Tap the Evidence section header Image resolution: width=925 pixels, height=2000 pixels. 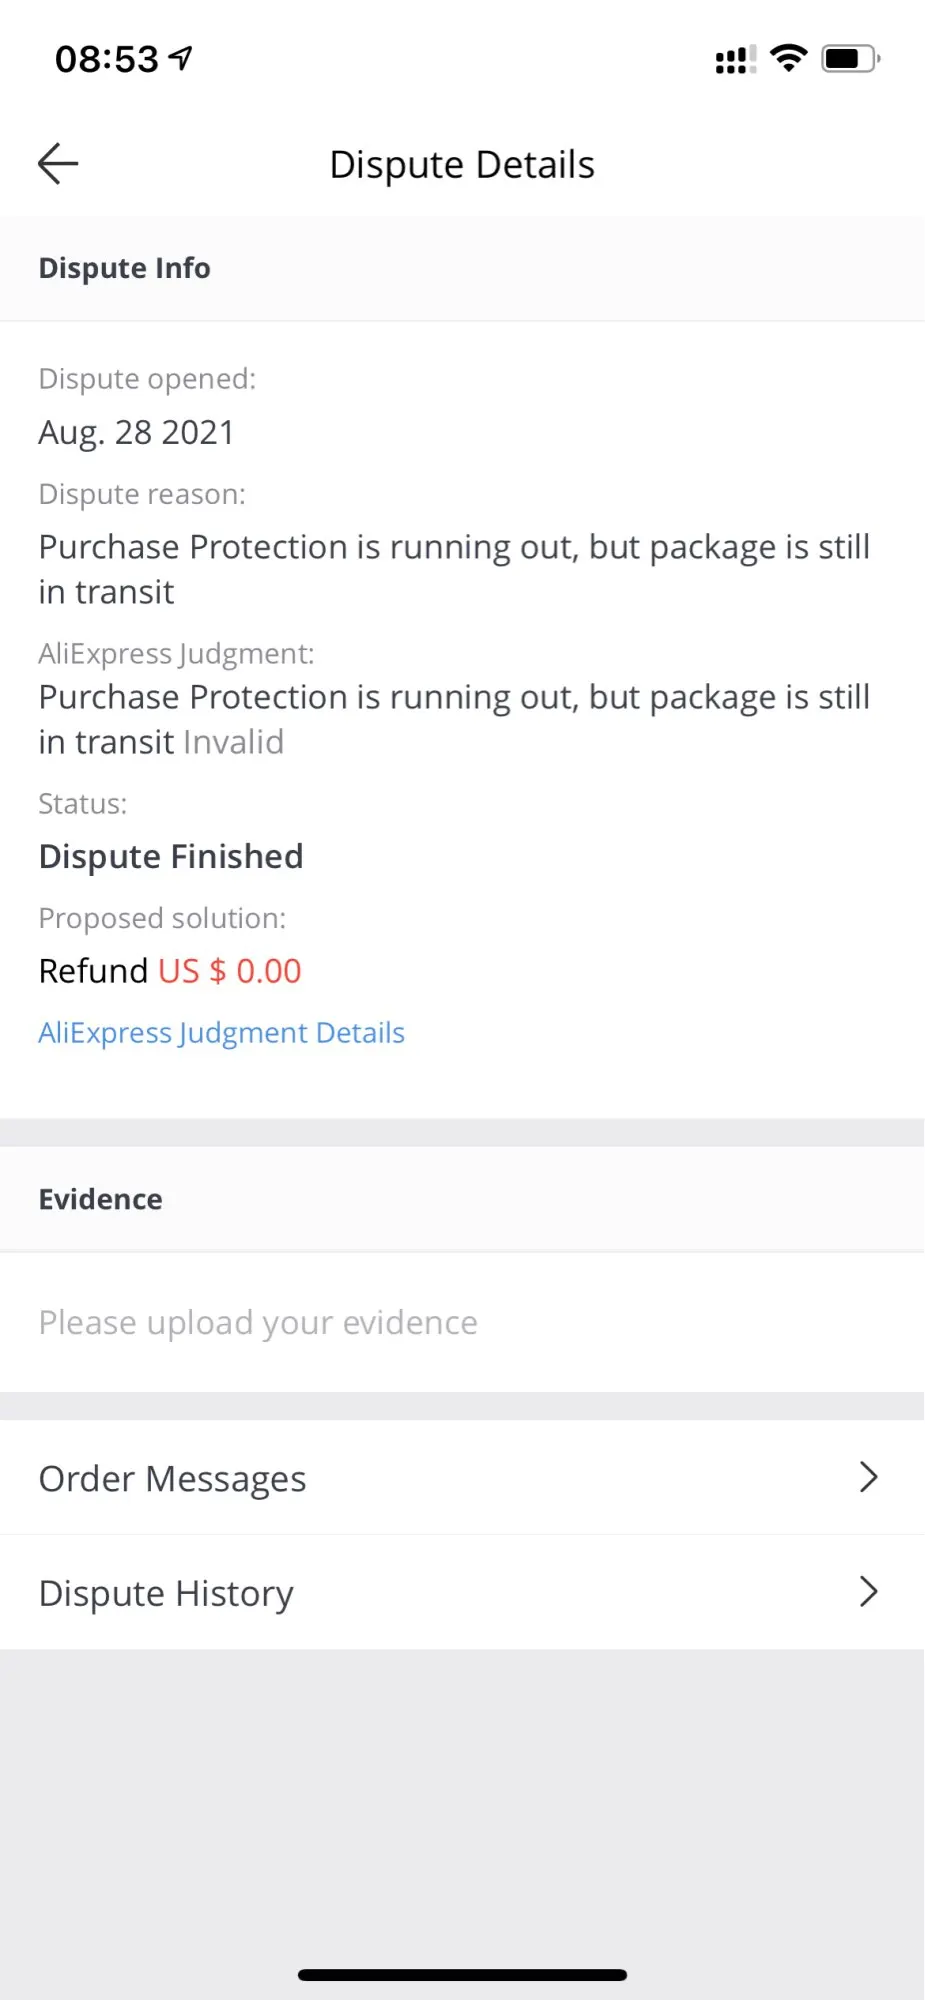coord(100,1199)
